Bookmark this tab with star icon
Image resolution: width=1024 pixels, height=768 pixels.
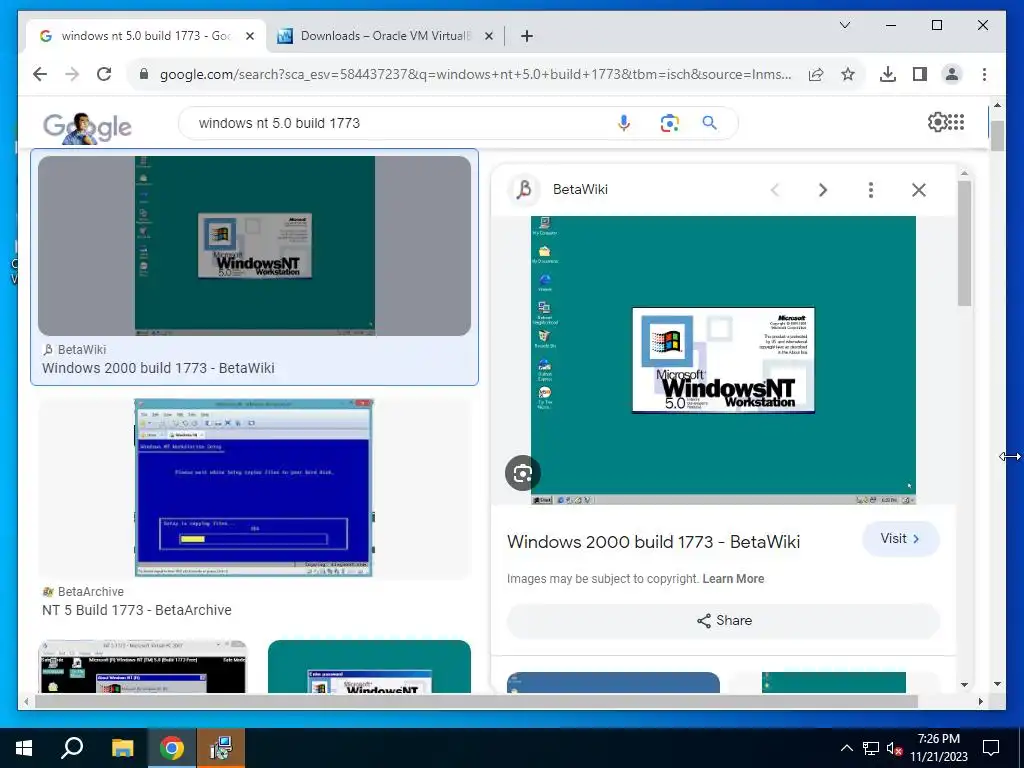click(848, 74)
